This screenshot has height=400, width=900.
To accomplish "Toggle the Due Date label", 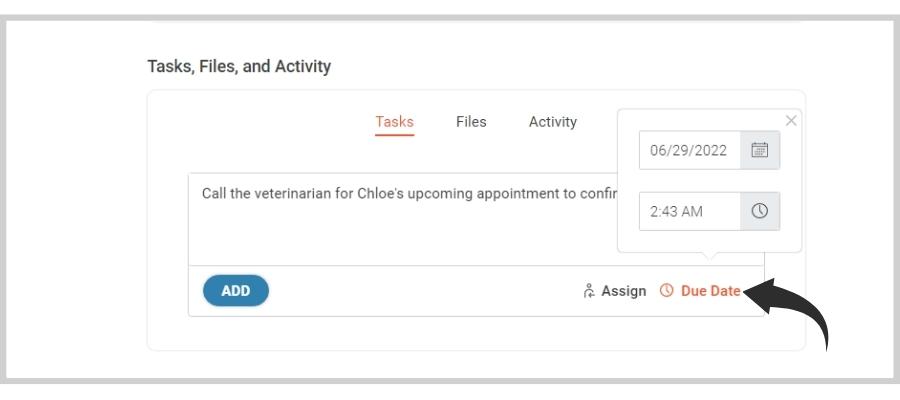I will coord(711,291).
